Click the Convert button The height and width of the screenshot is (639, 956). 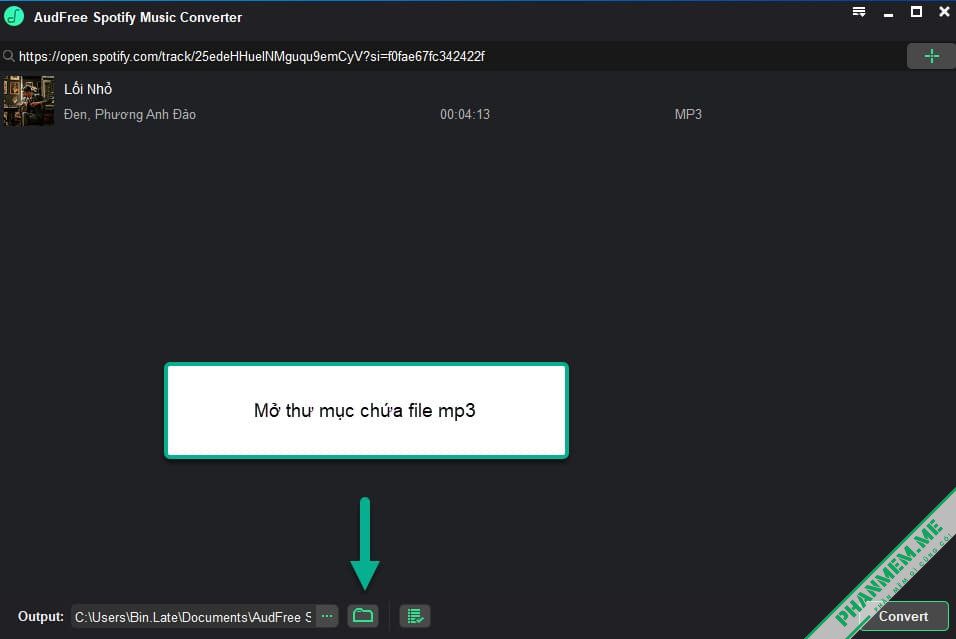[x=903, y=616]
